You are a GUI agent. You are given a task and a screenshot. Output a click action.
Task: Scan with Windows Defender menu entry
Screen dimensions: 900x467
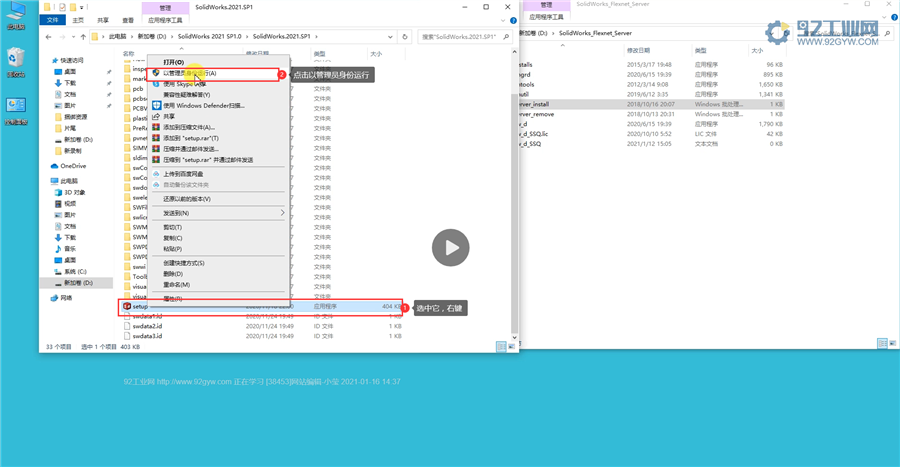point(204,106)
